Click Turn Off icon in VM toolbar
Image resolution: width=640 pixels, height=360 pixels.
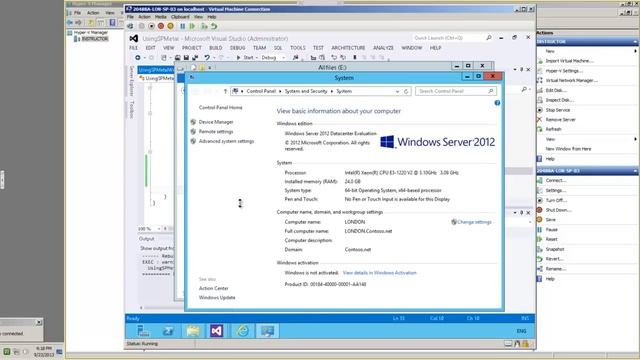coord(151,26)
